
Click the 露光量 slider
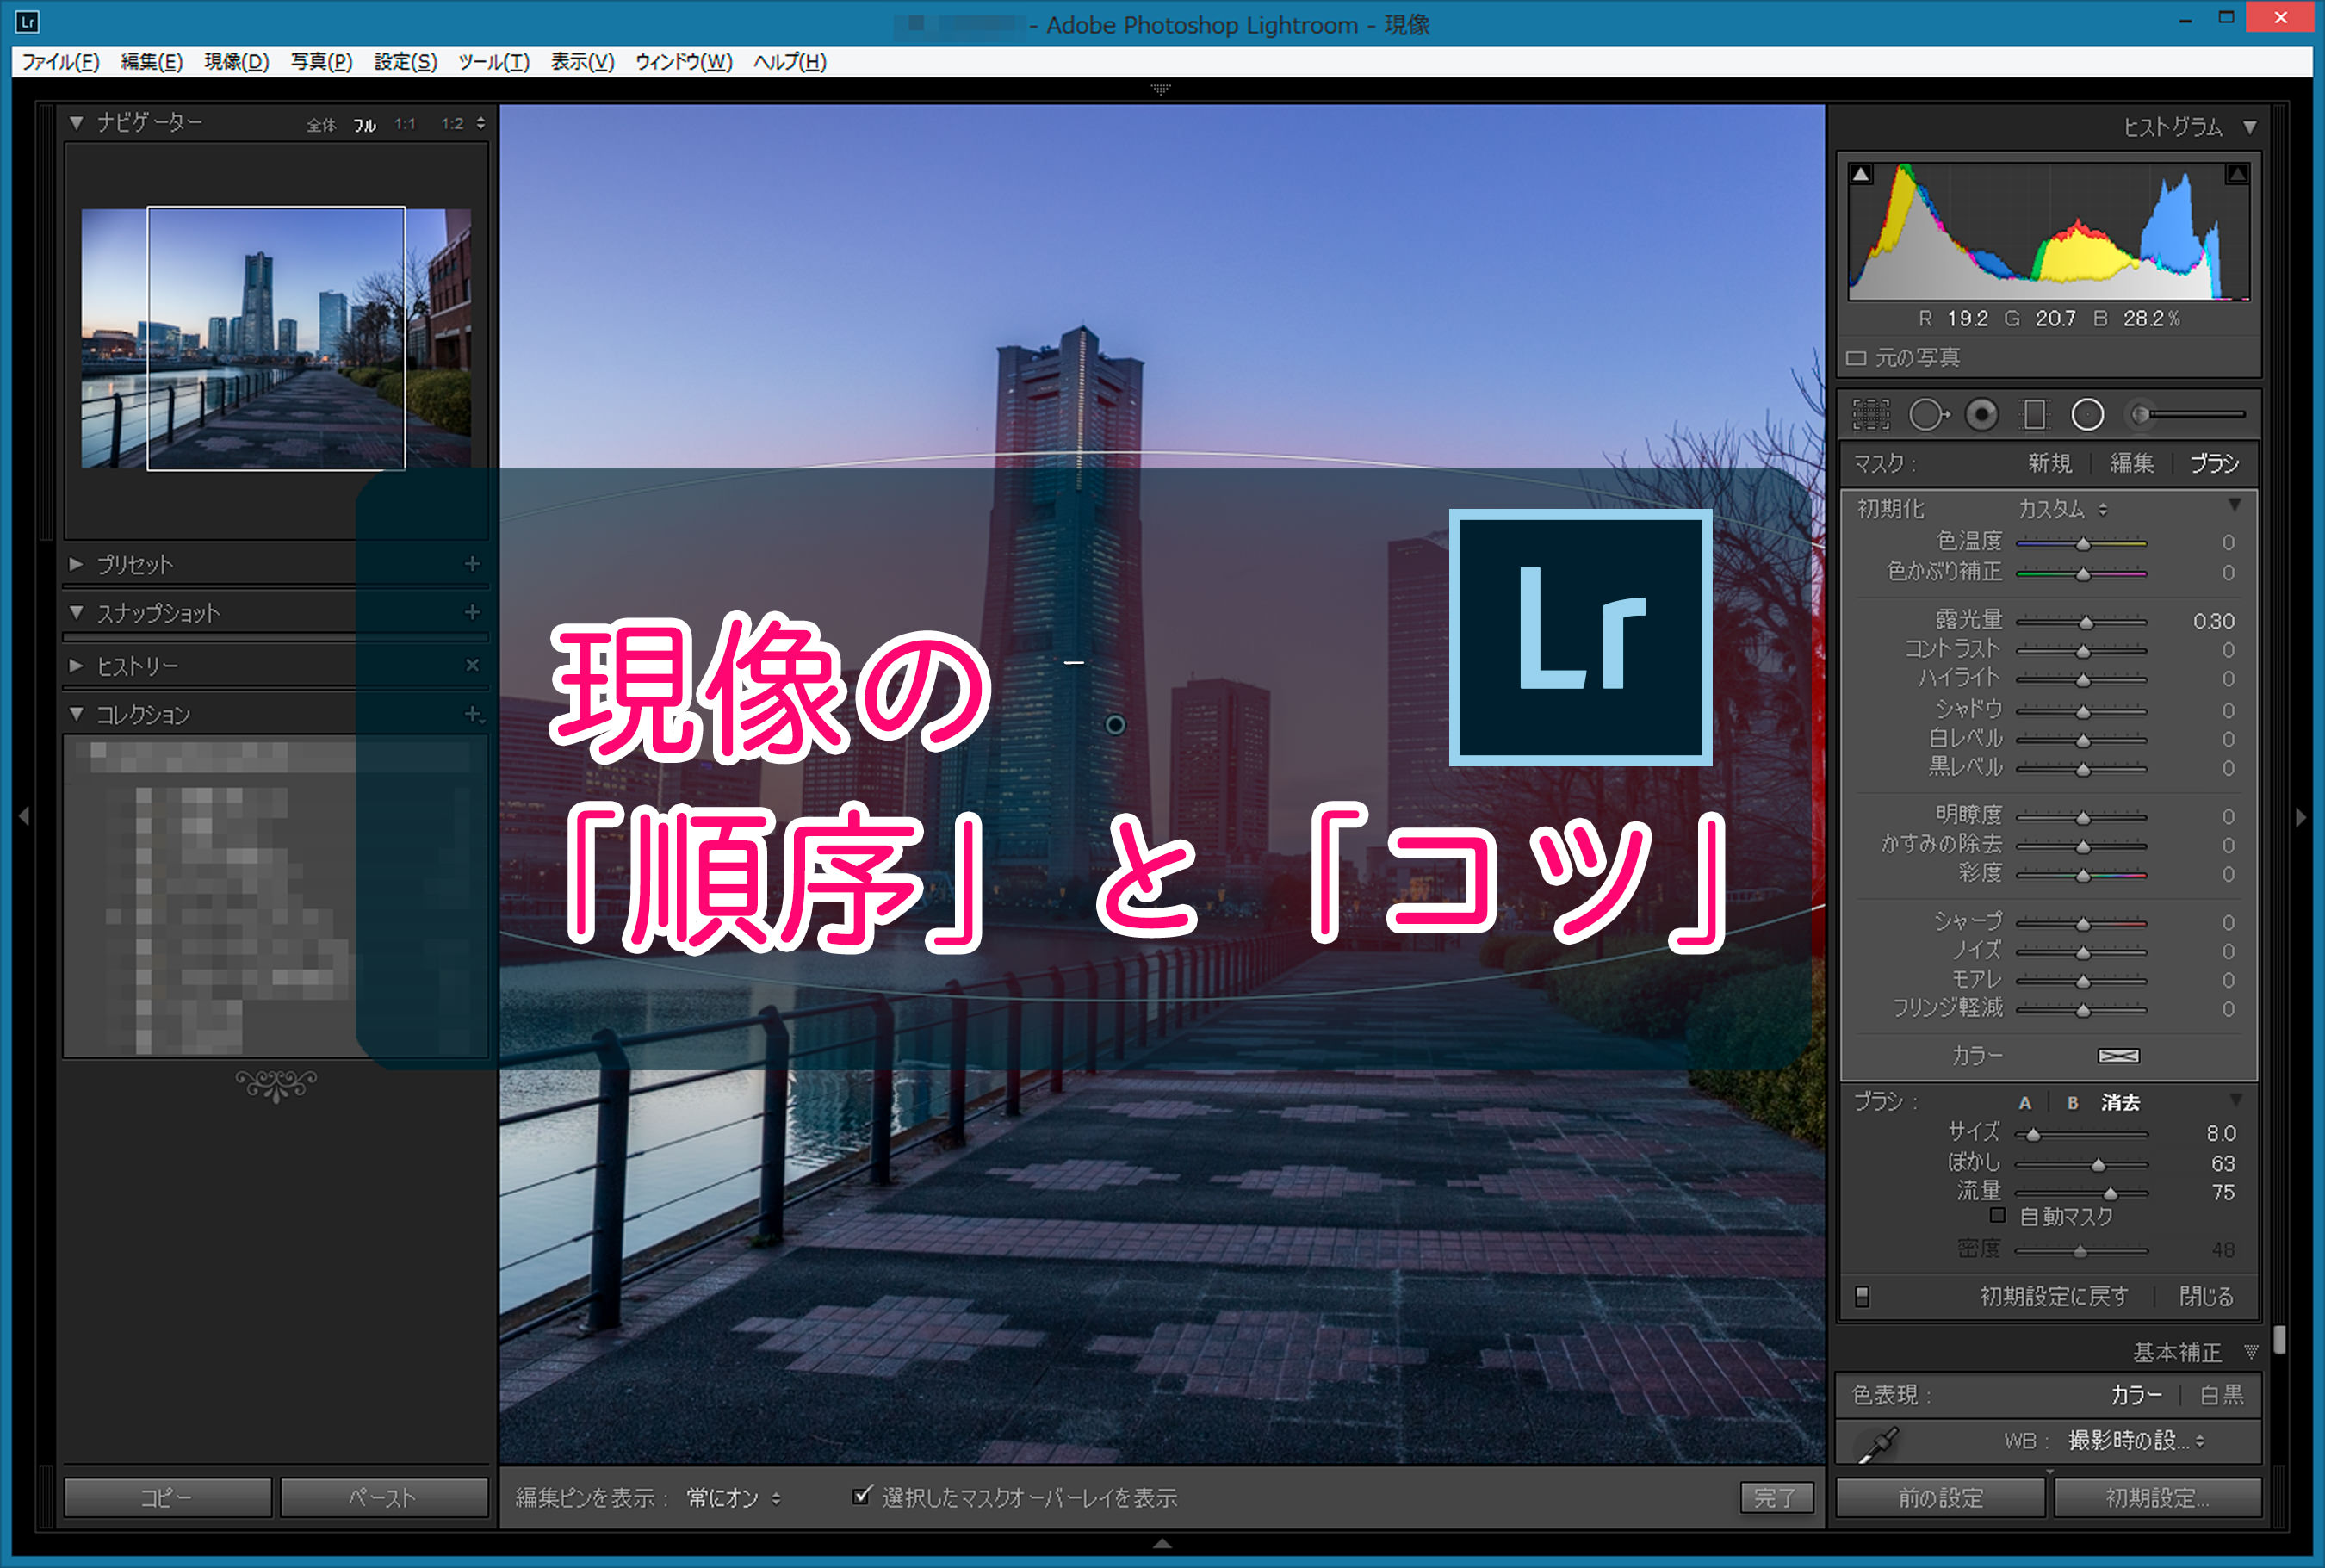[x=2081, y=622]
